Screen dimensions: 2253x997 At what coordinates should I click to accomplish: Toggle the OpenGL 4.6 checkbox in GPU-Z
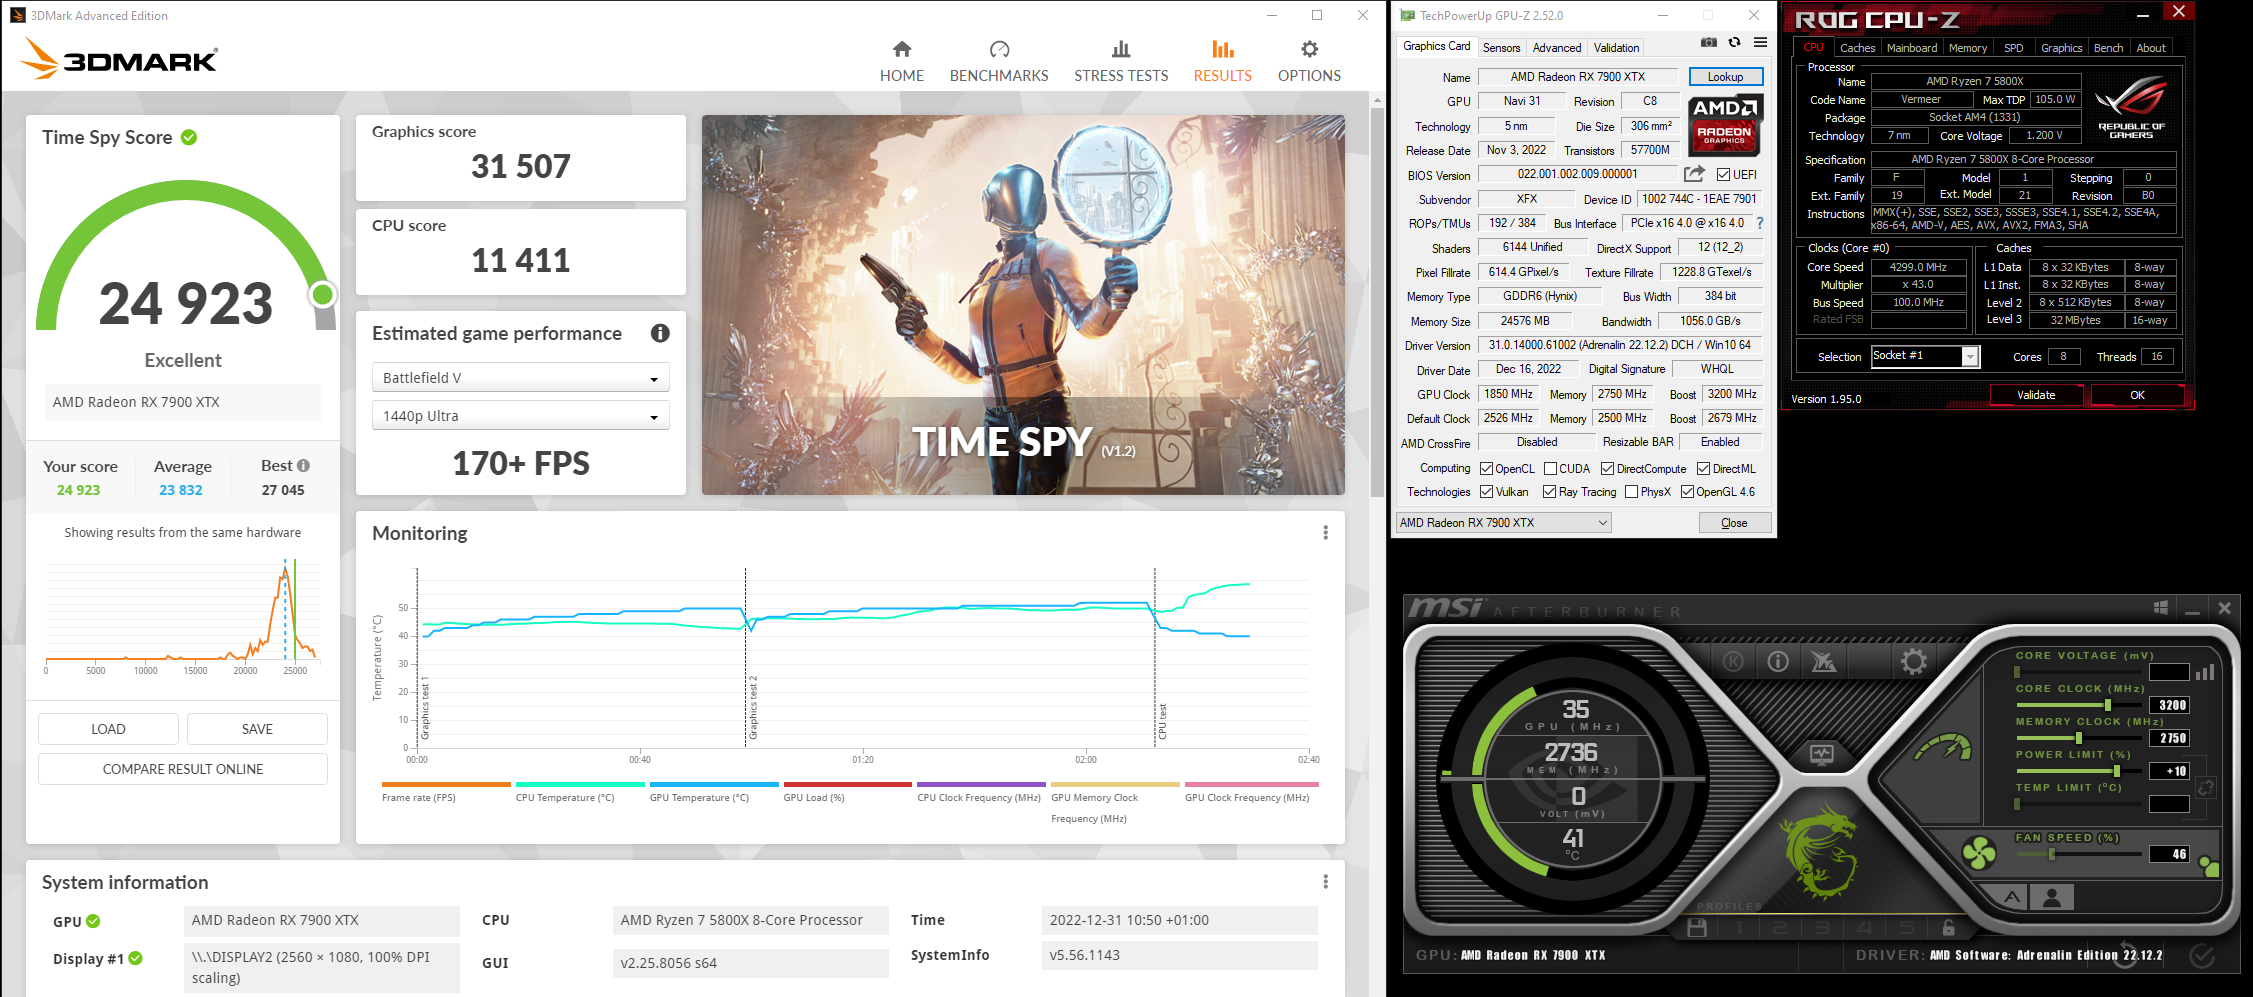pos(1687,492)
